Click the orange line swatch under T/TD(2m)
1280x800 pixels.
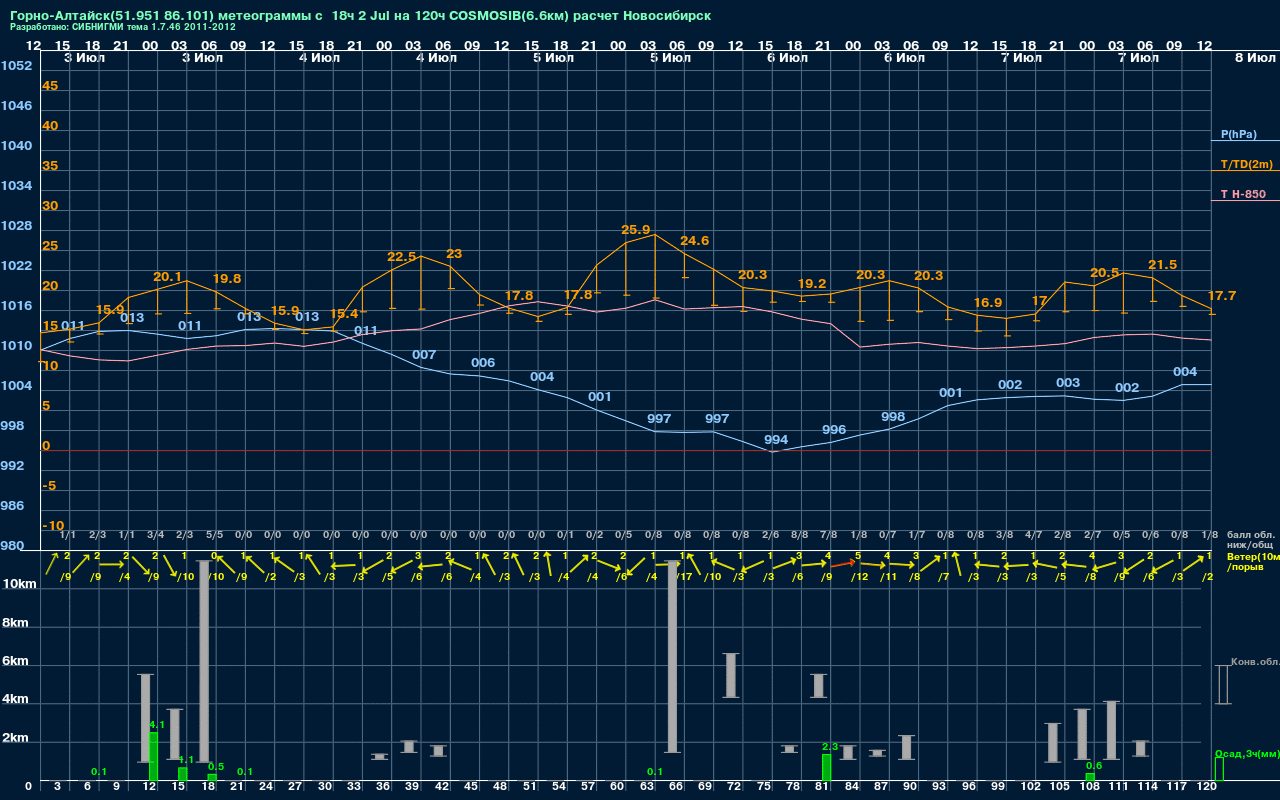click(x=1245, y=171)
